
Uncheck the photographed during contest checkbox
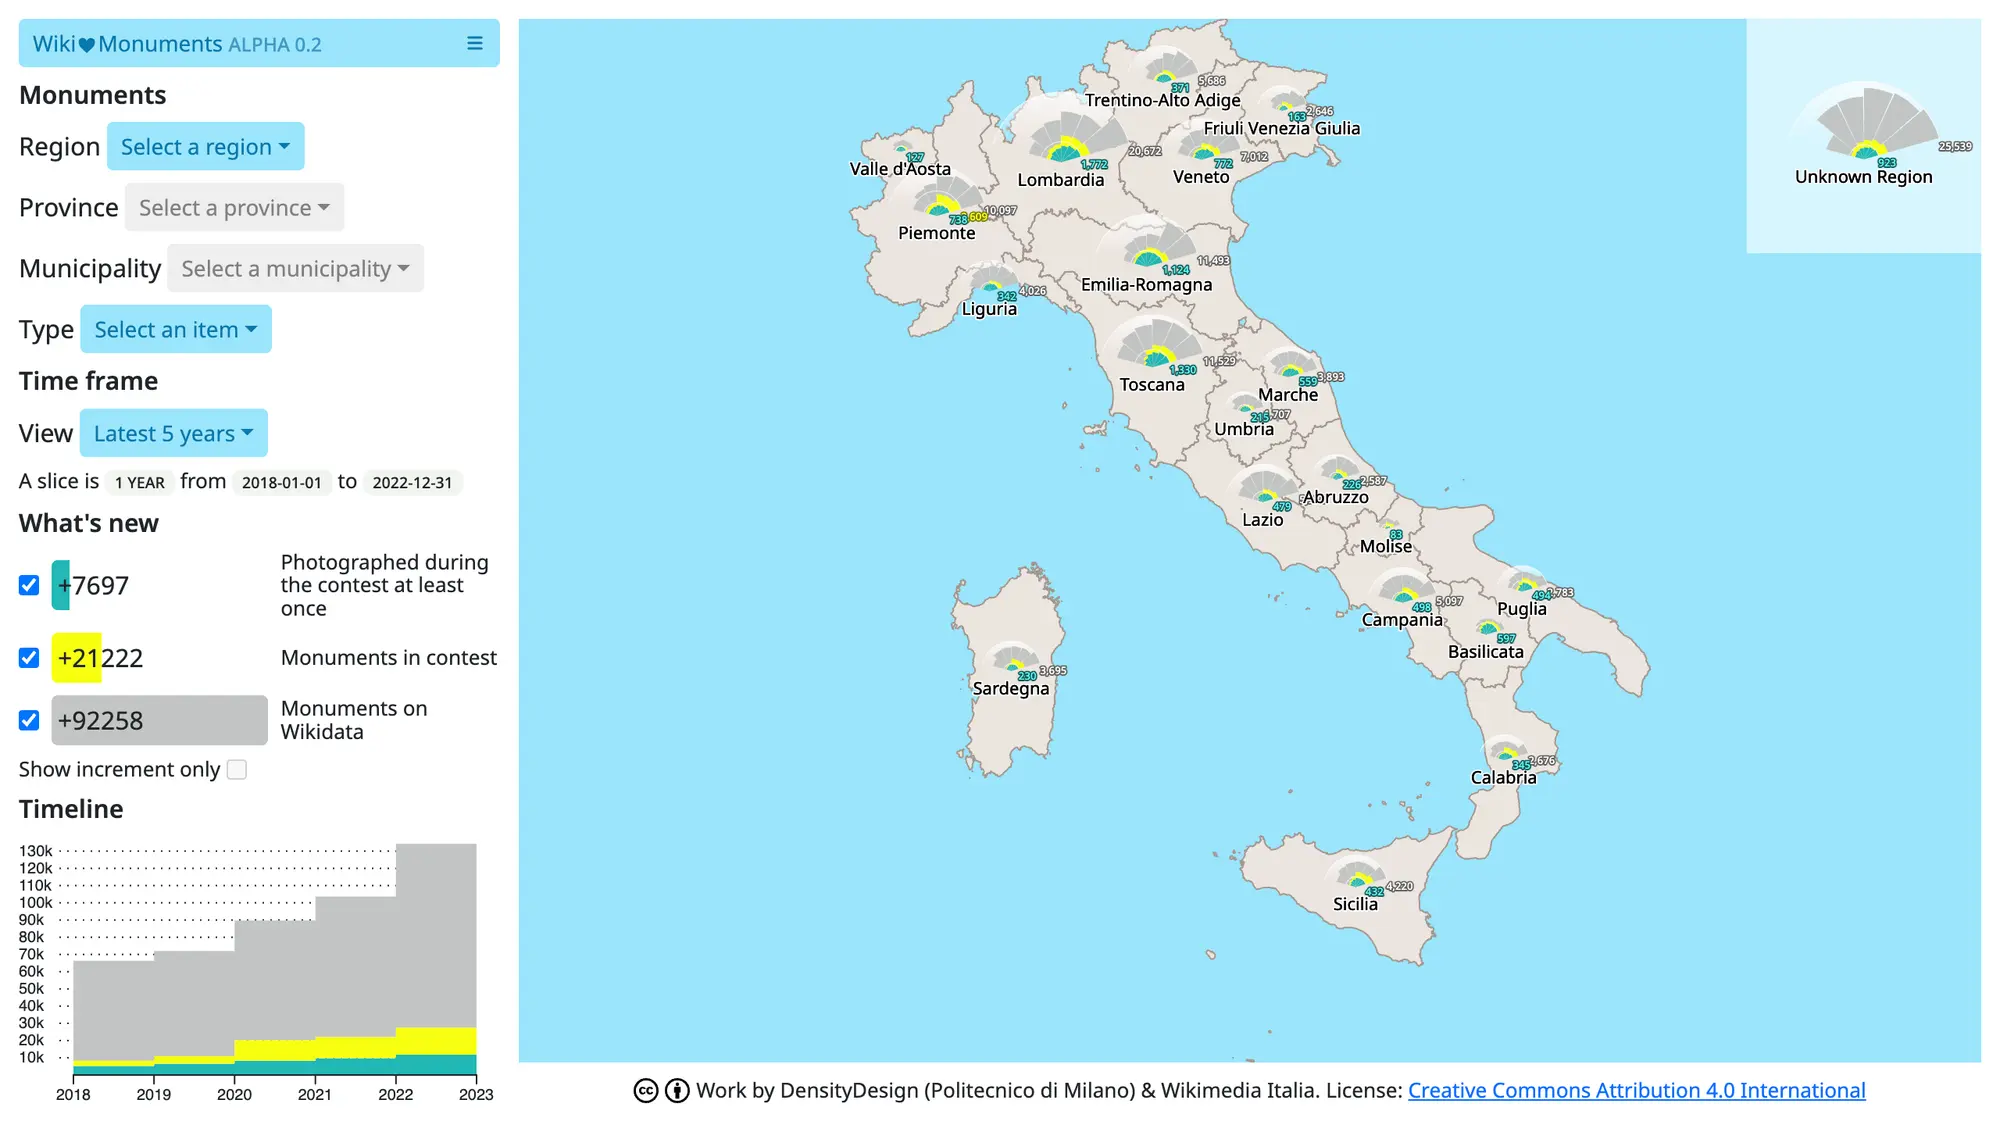click(x=29, y=585)
